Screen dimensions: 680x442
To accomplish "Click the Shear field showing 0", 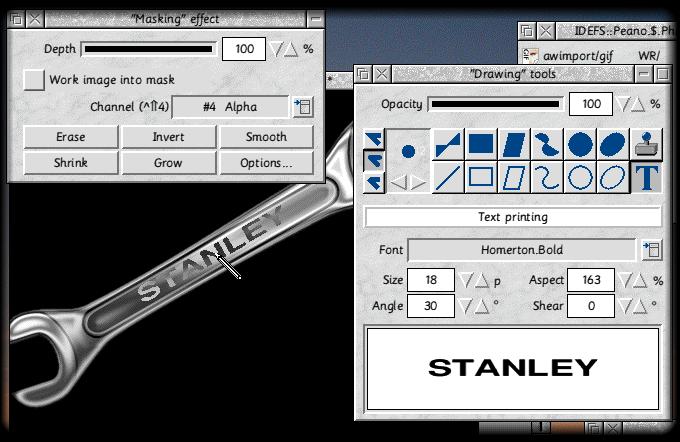I will tap(591, 306).
